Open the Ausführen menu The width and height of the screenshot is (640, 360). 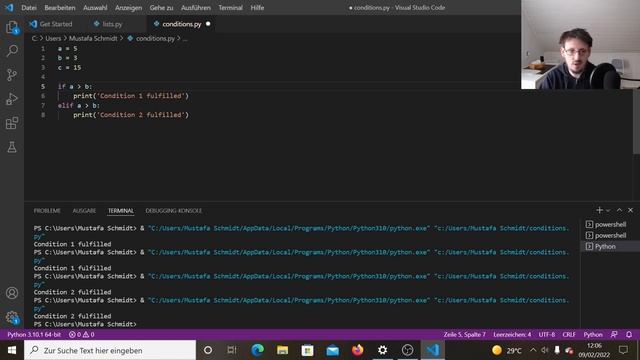(196, 7)
